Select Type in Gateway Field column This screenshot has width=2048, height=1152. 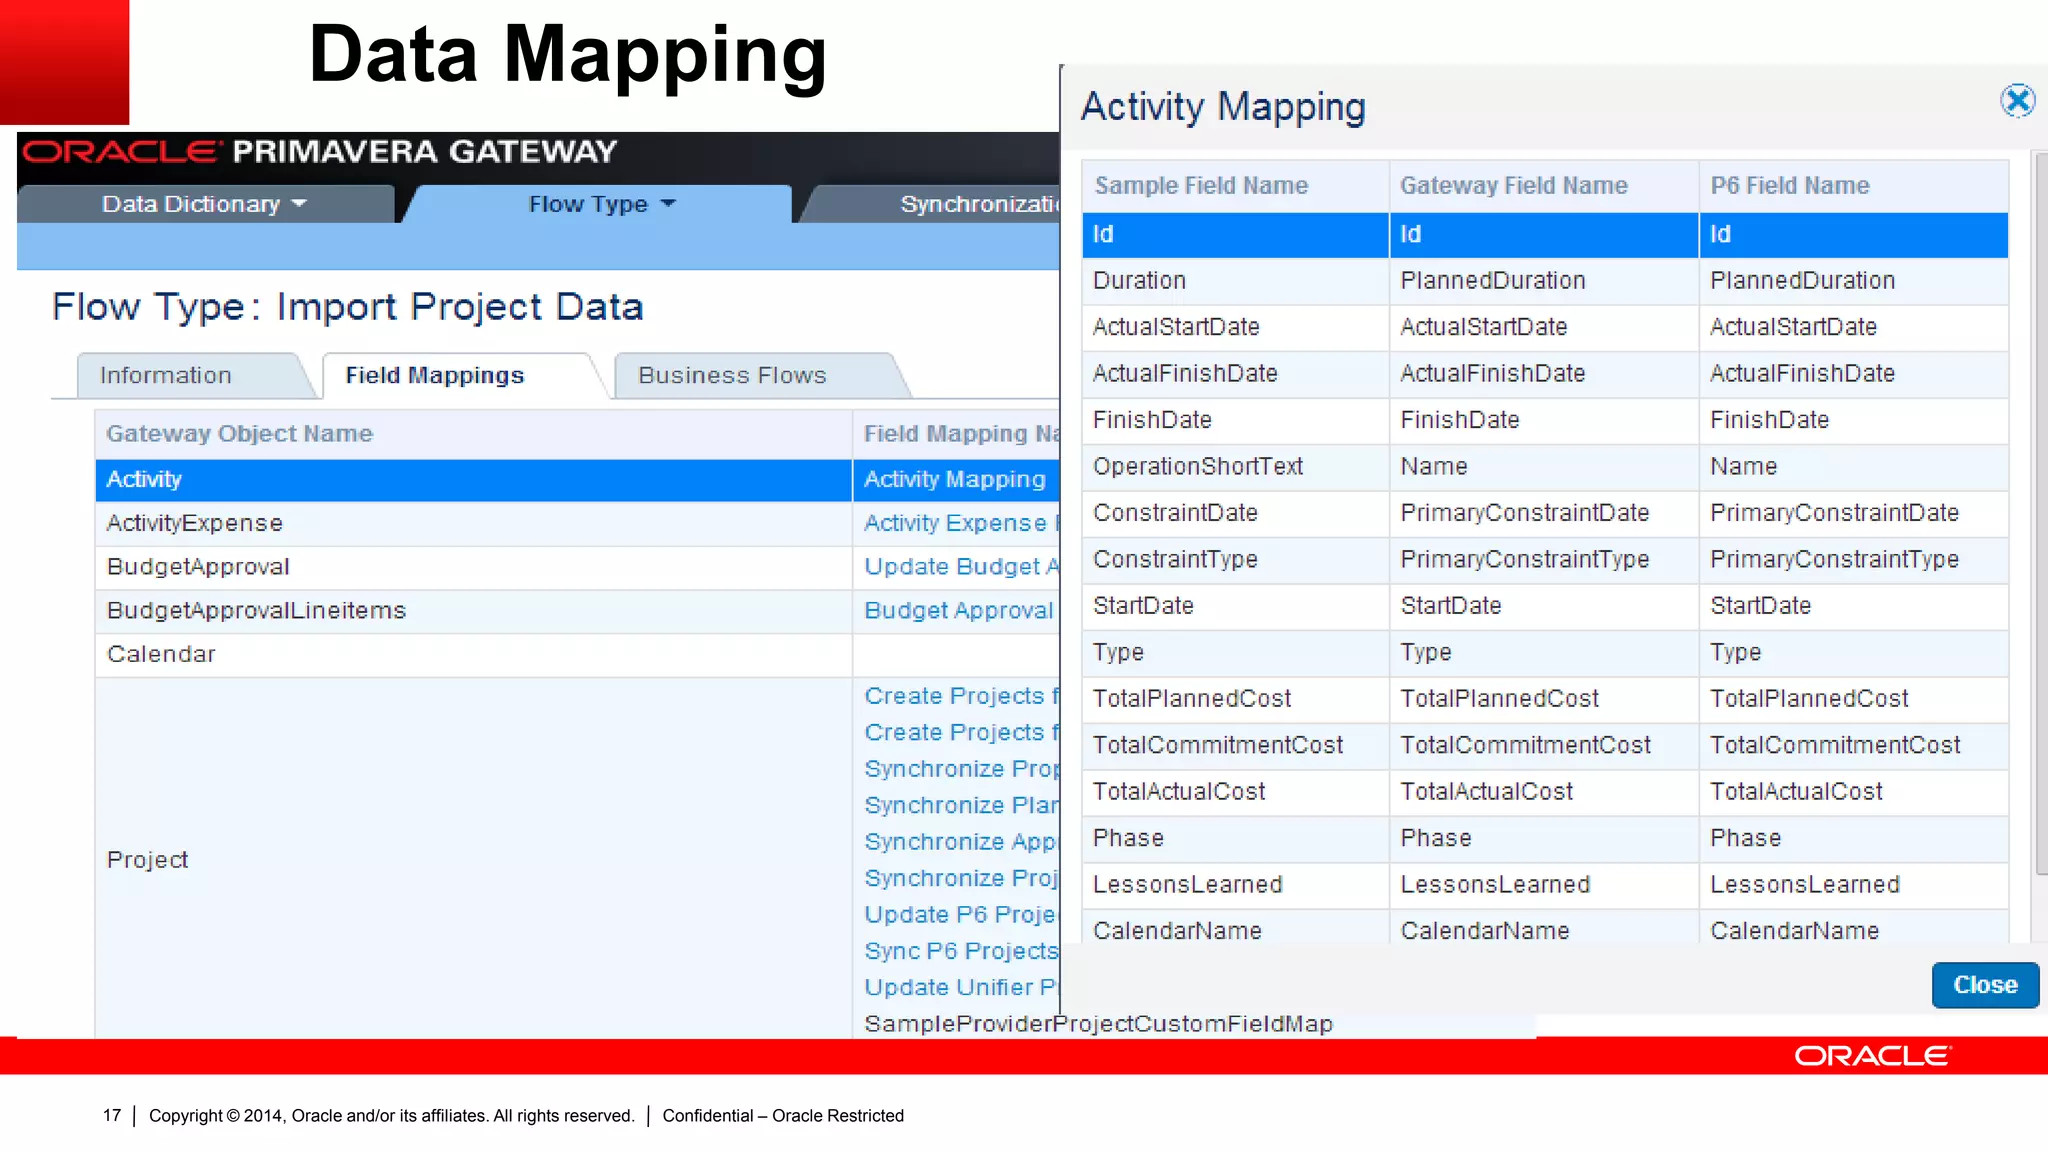coord(1544,653)
